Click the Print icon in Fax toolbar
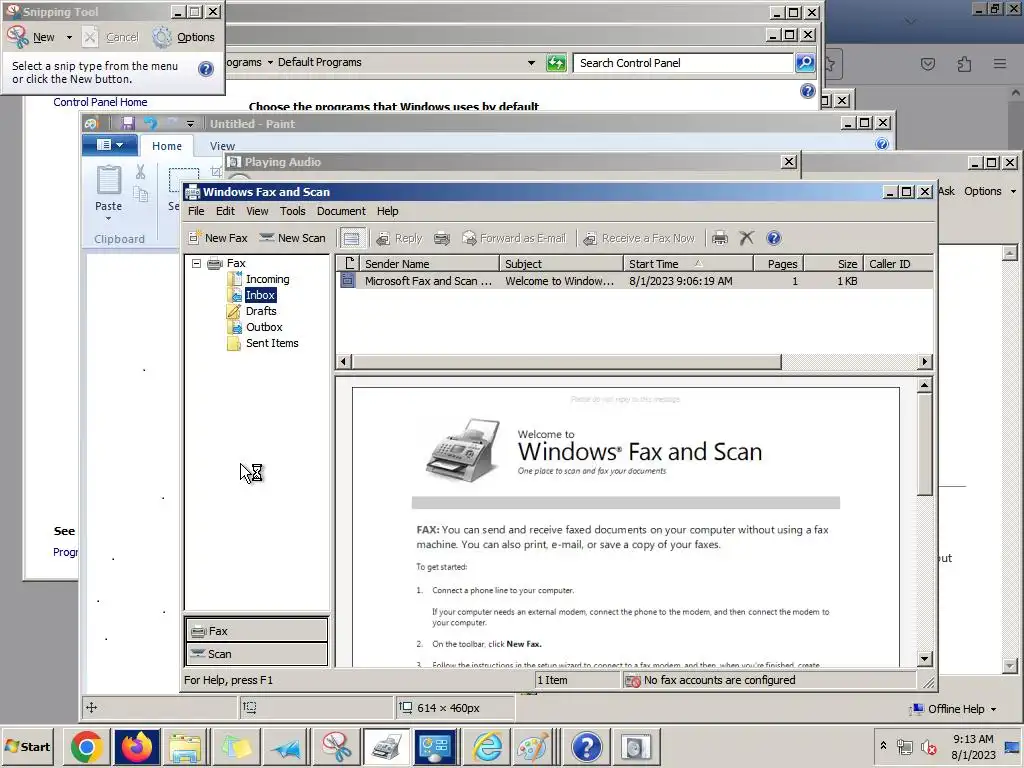Screen dimensions: 1024x768 click(720, 238)
